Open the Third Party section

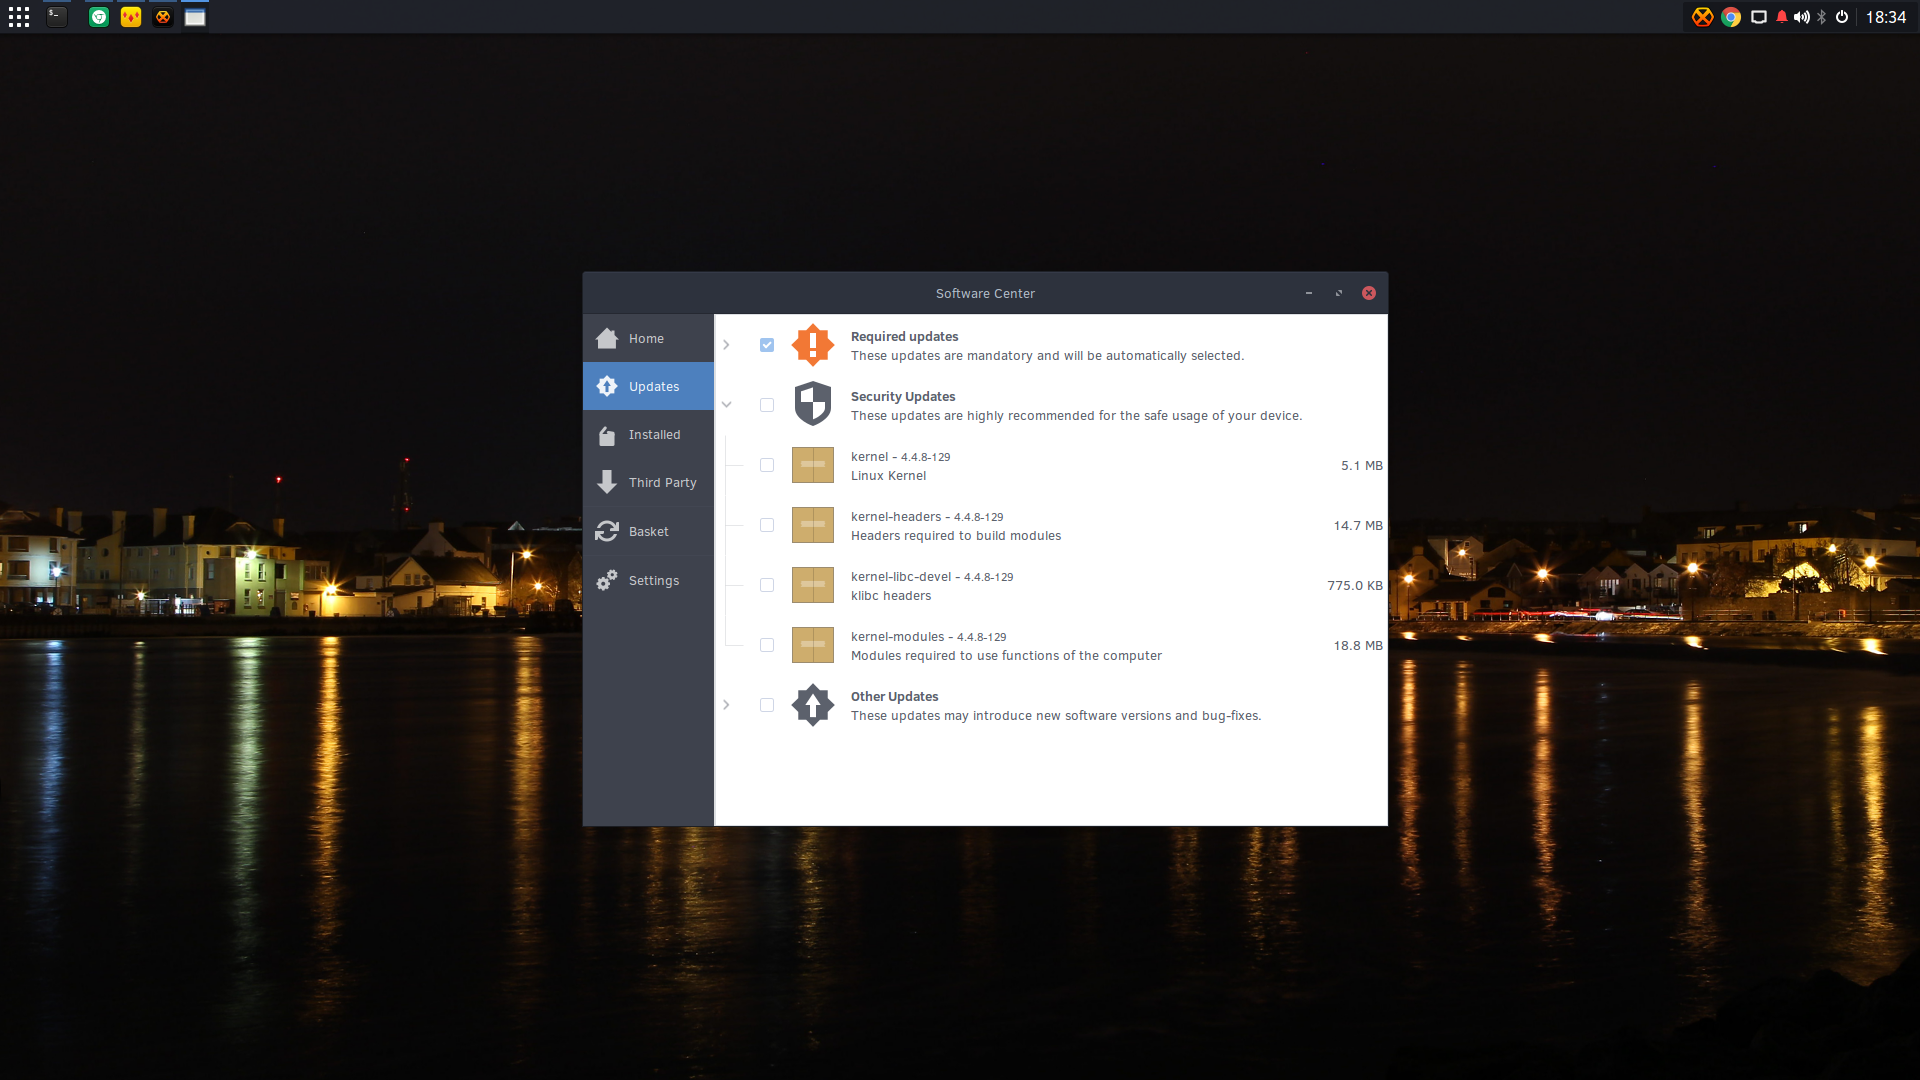(x=648, y=483)
